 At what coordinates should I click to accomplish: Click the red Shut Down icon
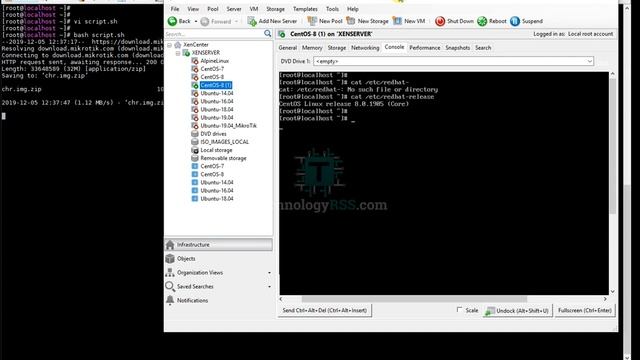coord(440,21)
